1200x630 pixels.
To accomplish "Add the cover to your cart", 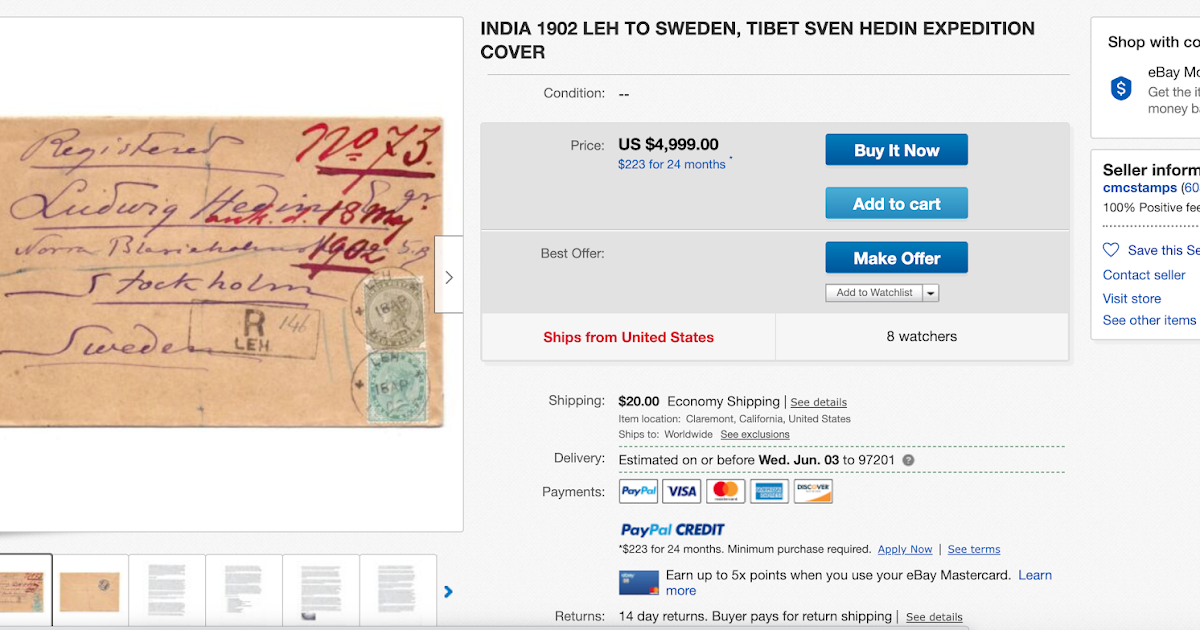I will click(x=896, y=202).
